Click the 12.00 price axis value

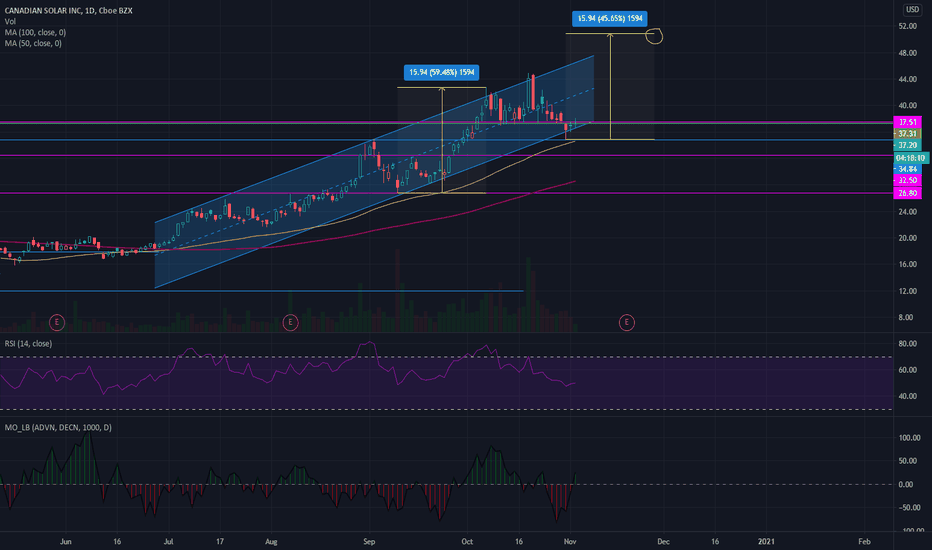point(908,291)
